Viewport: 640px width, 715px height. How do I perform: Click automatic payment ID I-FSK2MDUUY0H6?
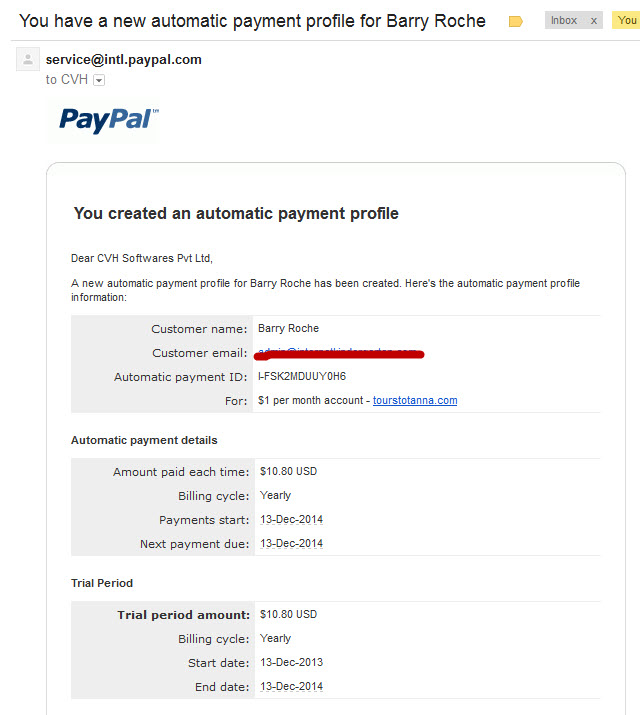pos(302,376)
